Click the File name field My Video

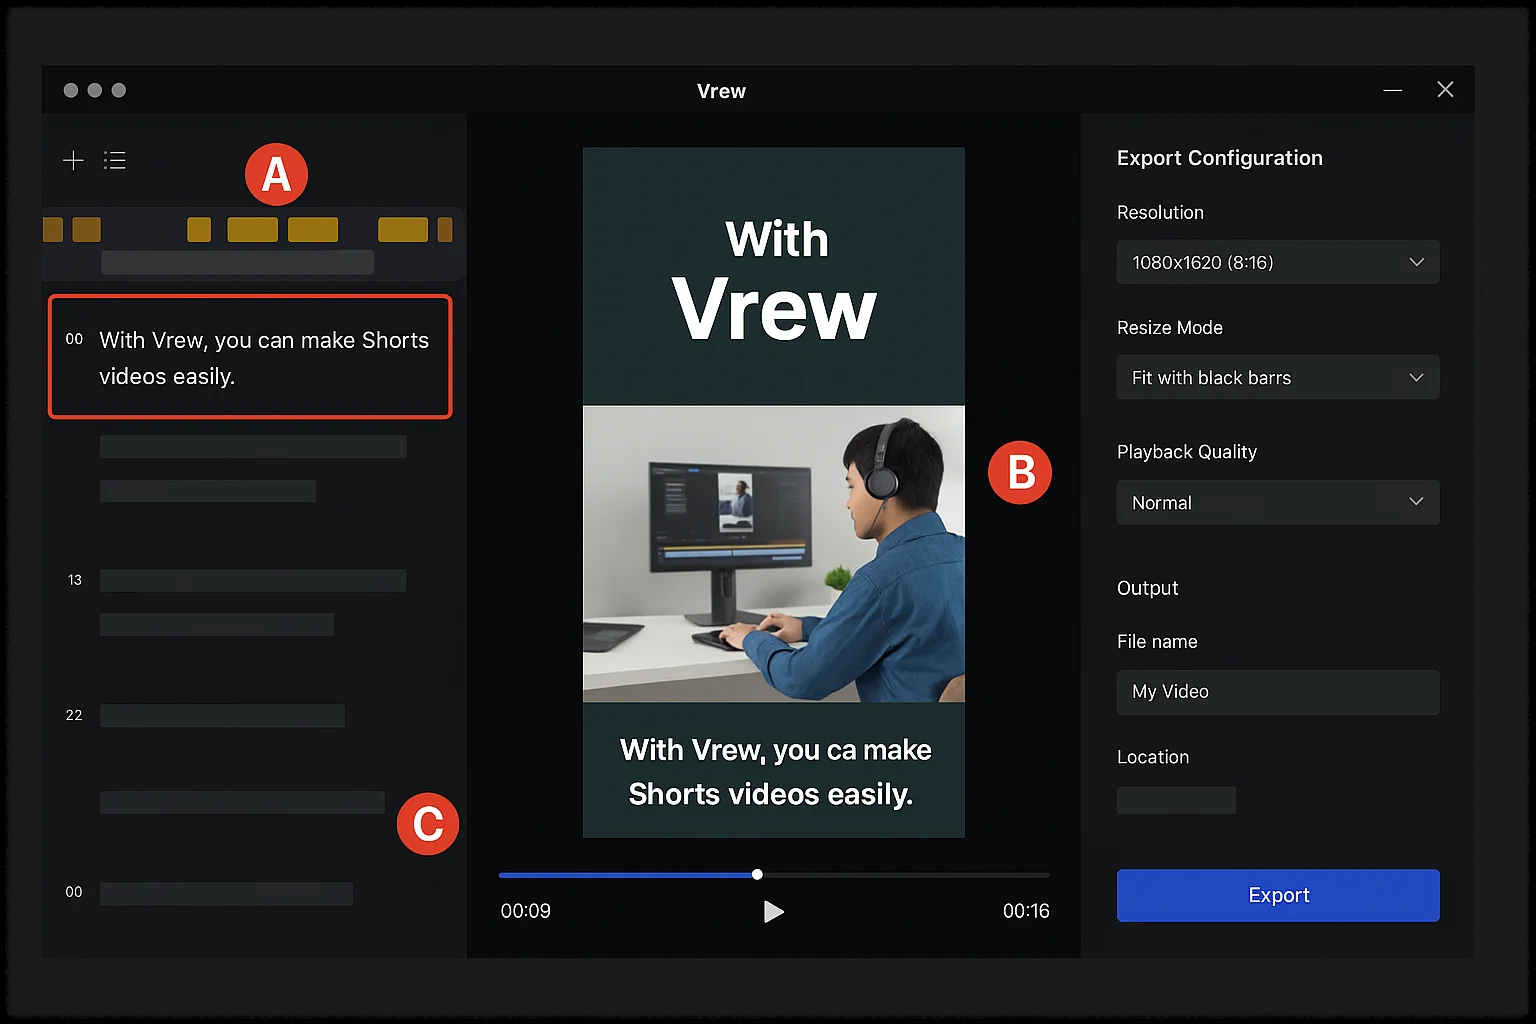click(x=1278, y=692)
